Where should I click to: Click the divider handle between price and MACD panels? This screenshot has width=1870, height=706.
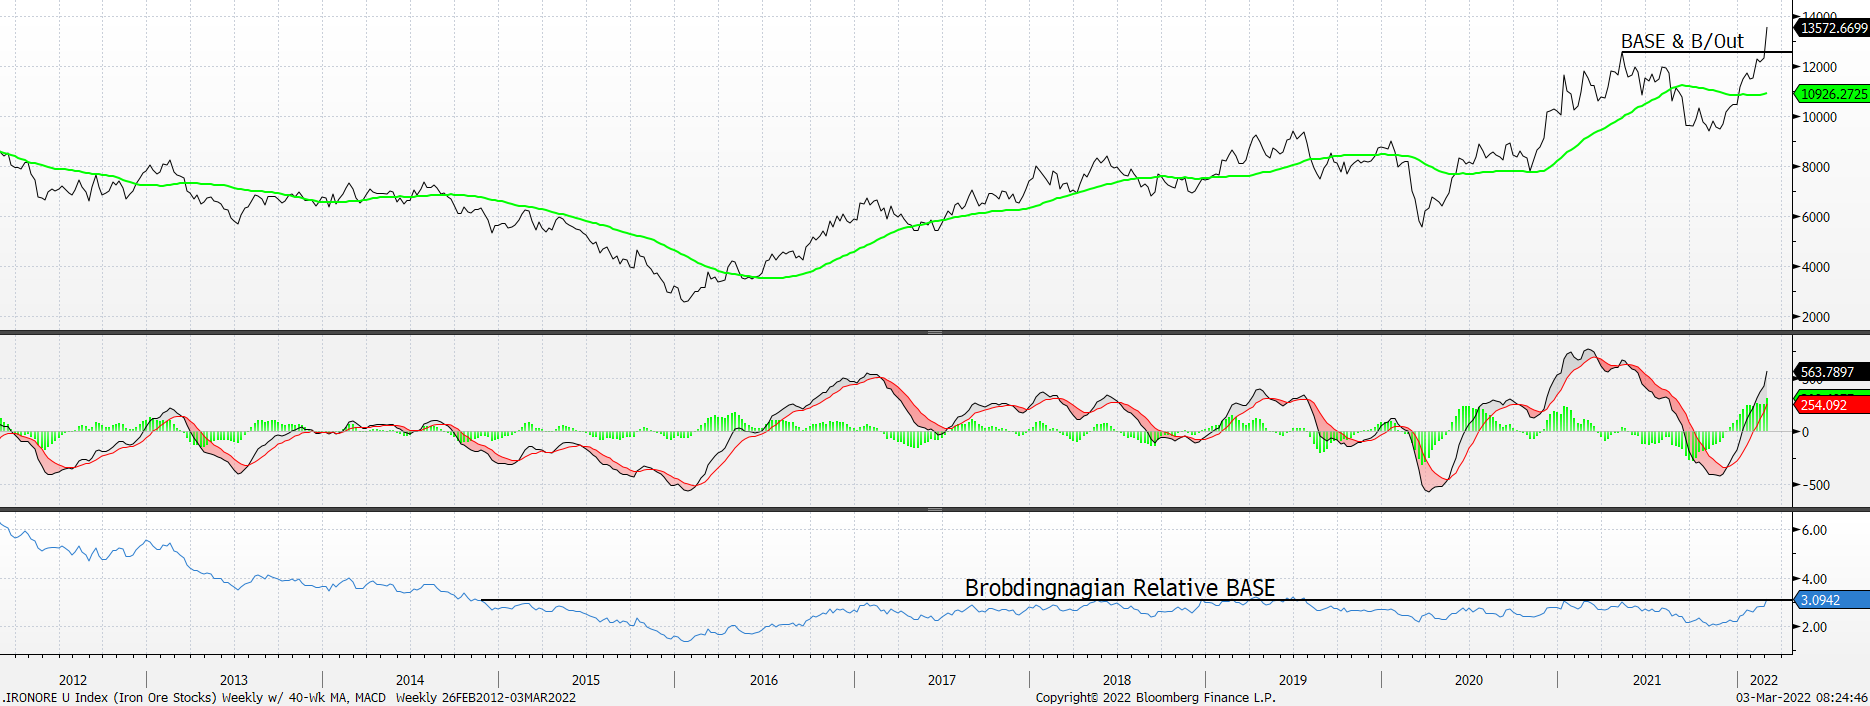(x=934, y=332)
